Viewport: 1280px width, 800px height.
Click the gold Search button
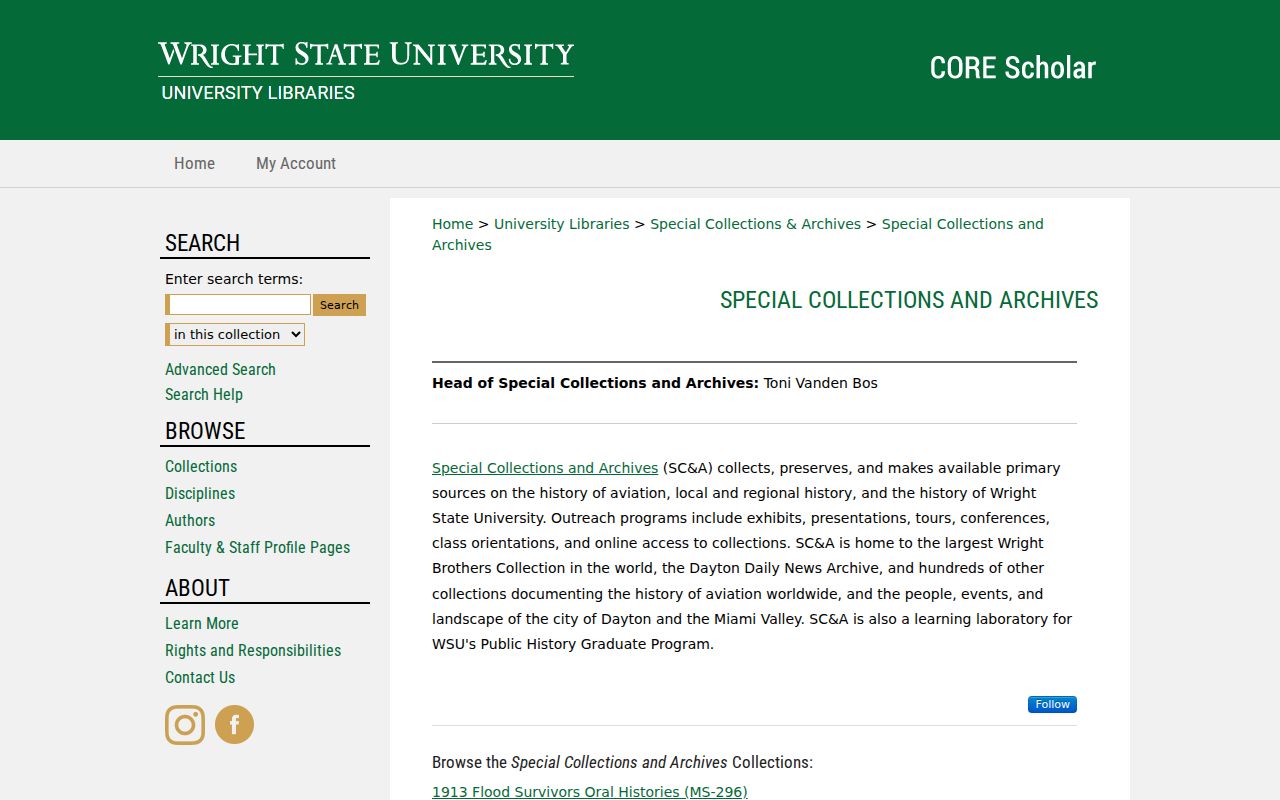(x=339, y=305)
